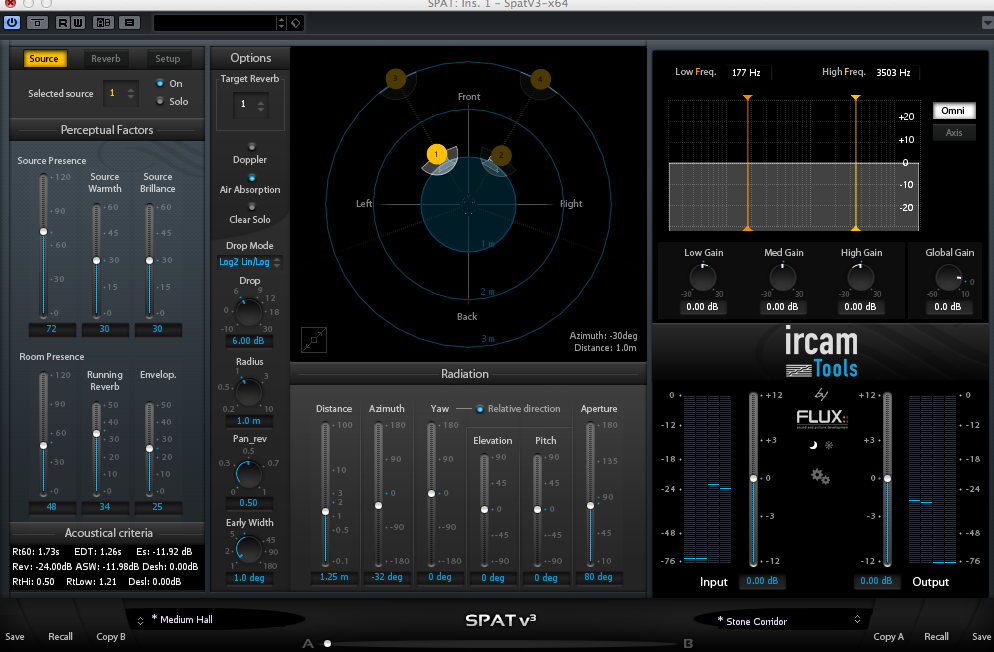Select source 1 in spatial view
The height and width of the screenshot is (652, 994).
point(435,154)
